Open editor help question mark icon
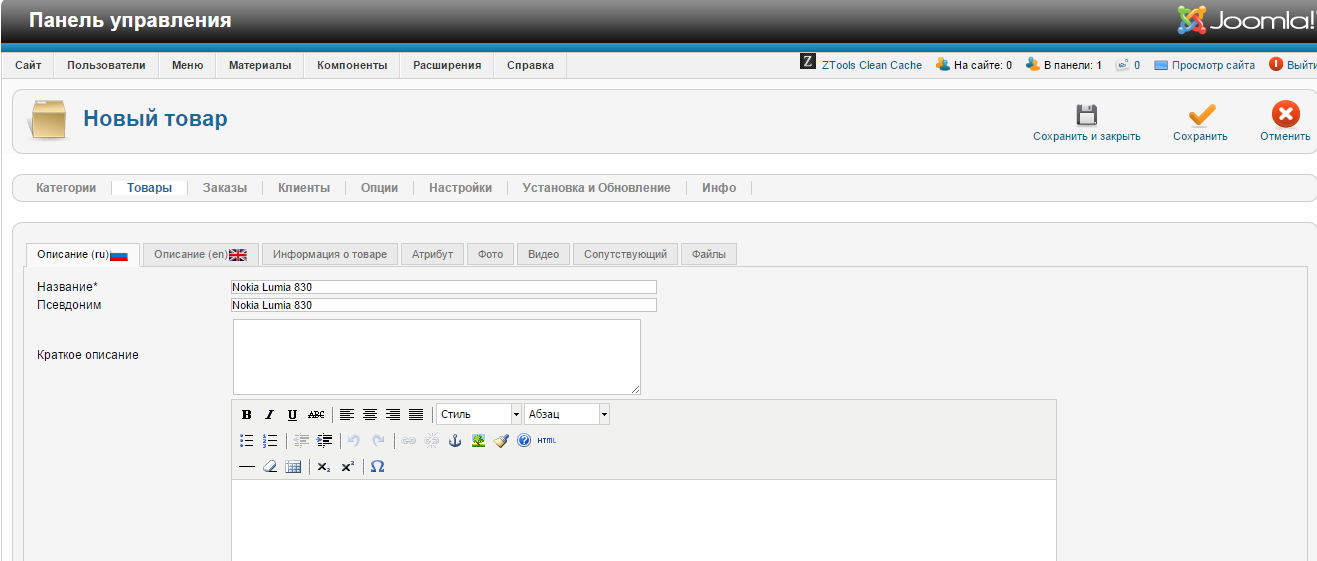 524,440
